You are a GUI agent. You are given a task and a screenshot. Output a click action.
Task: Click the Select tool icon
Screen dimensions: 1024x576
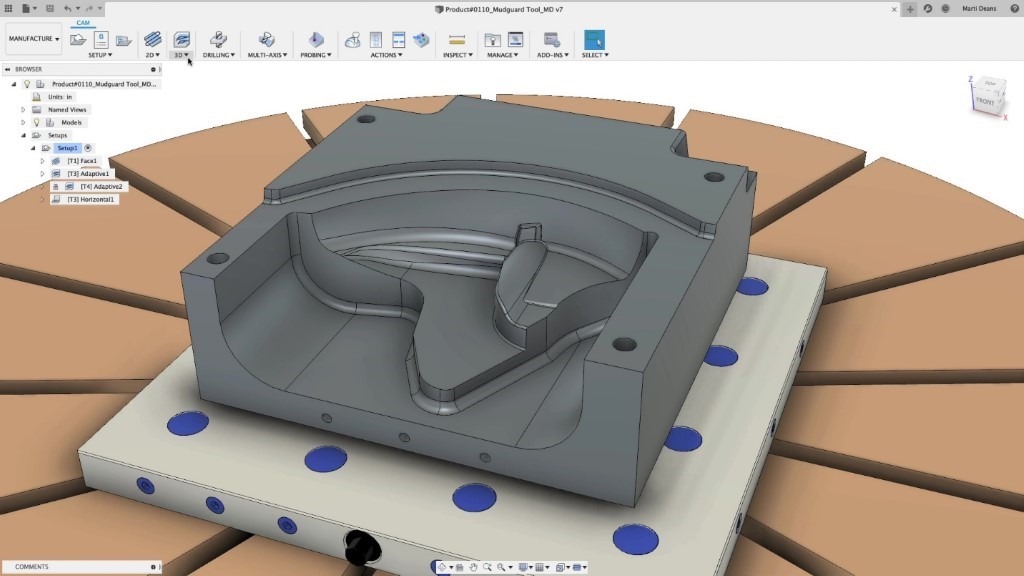(x=594, y=40)
